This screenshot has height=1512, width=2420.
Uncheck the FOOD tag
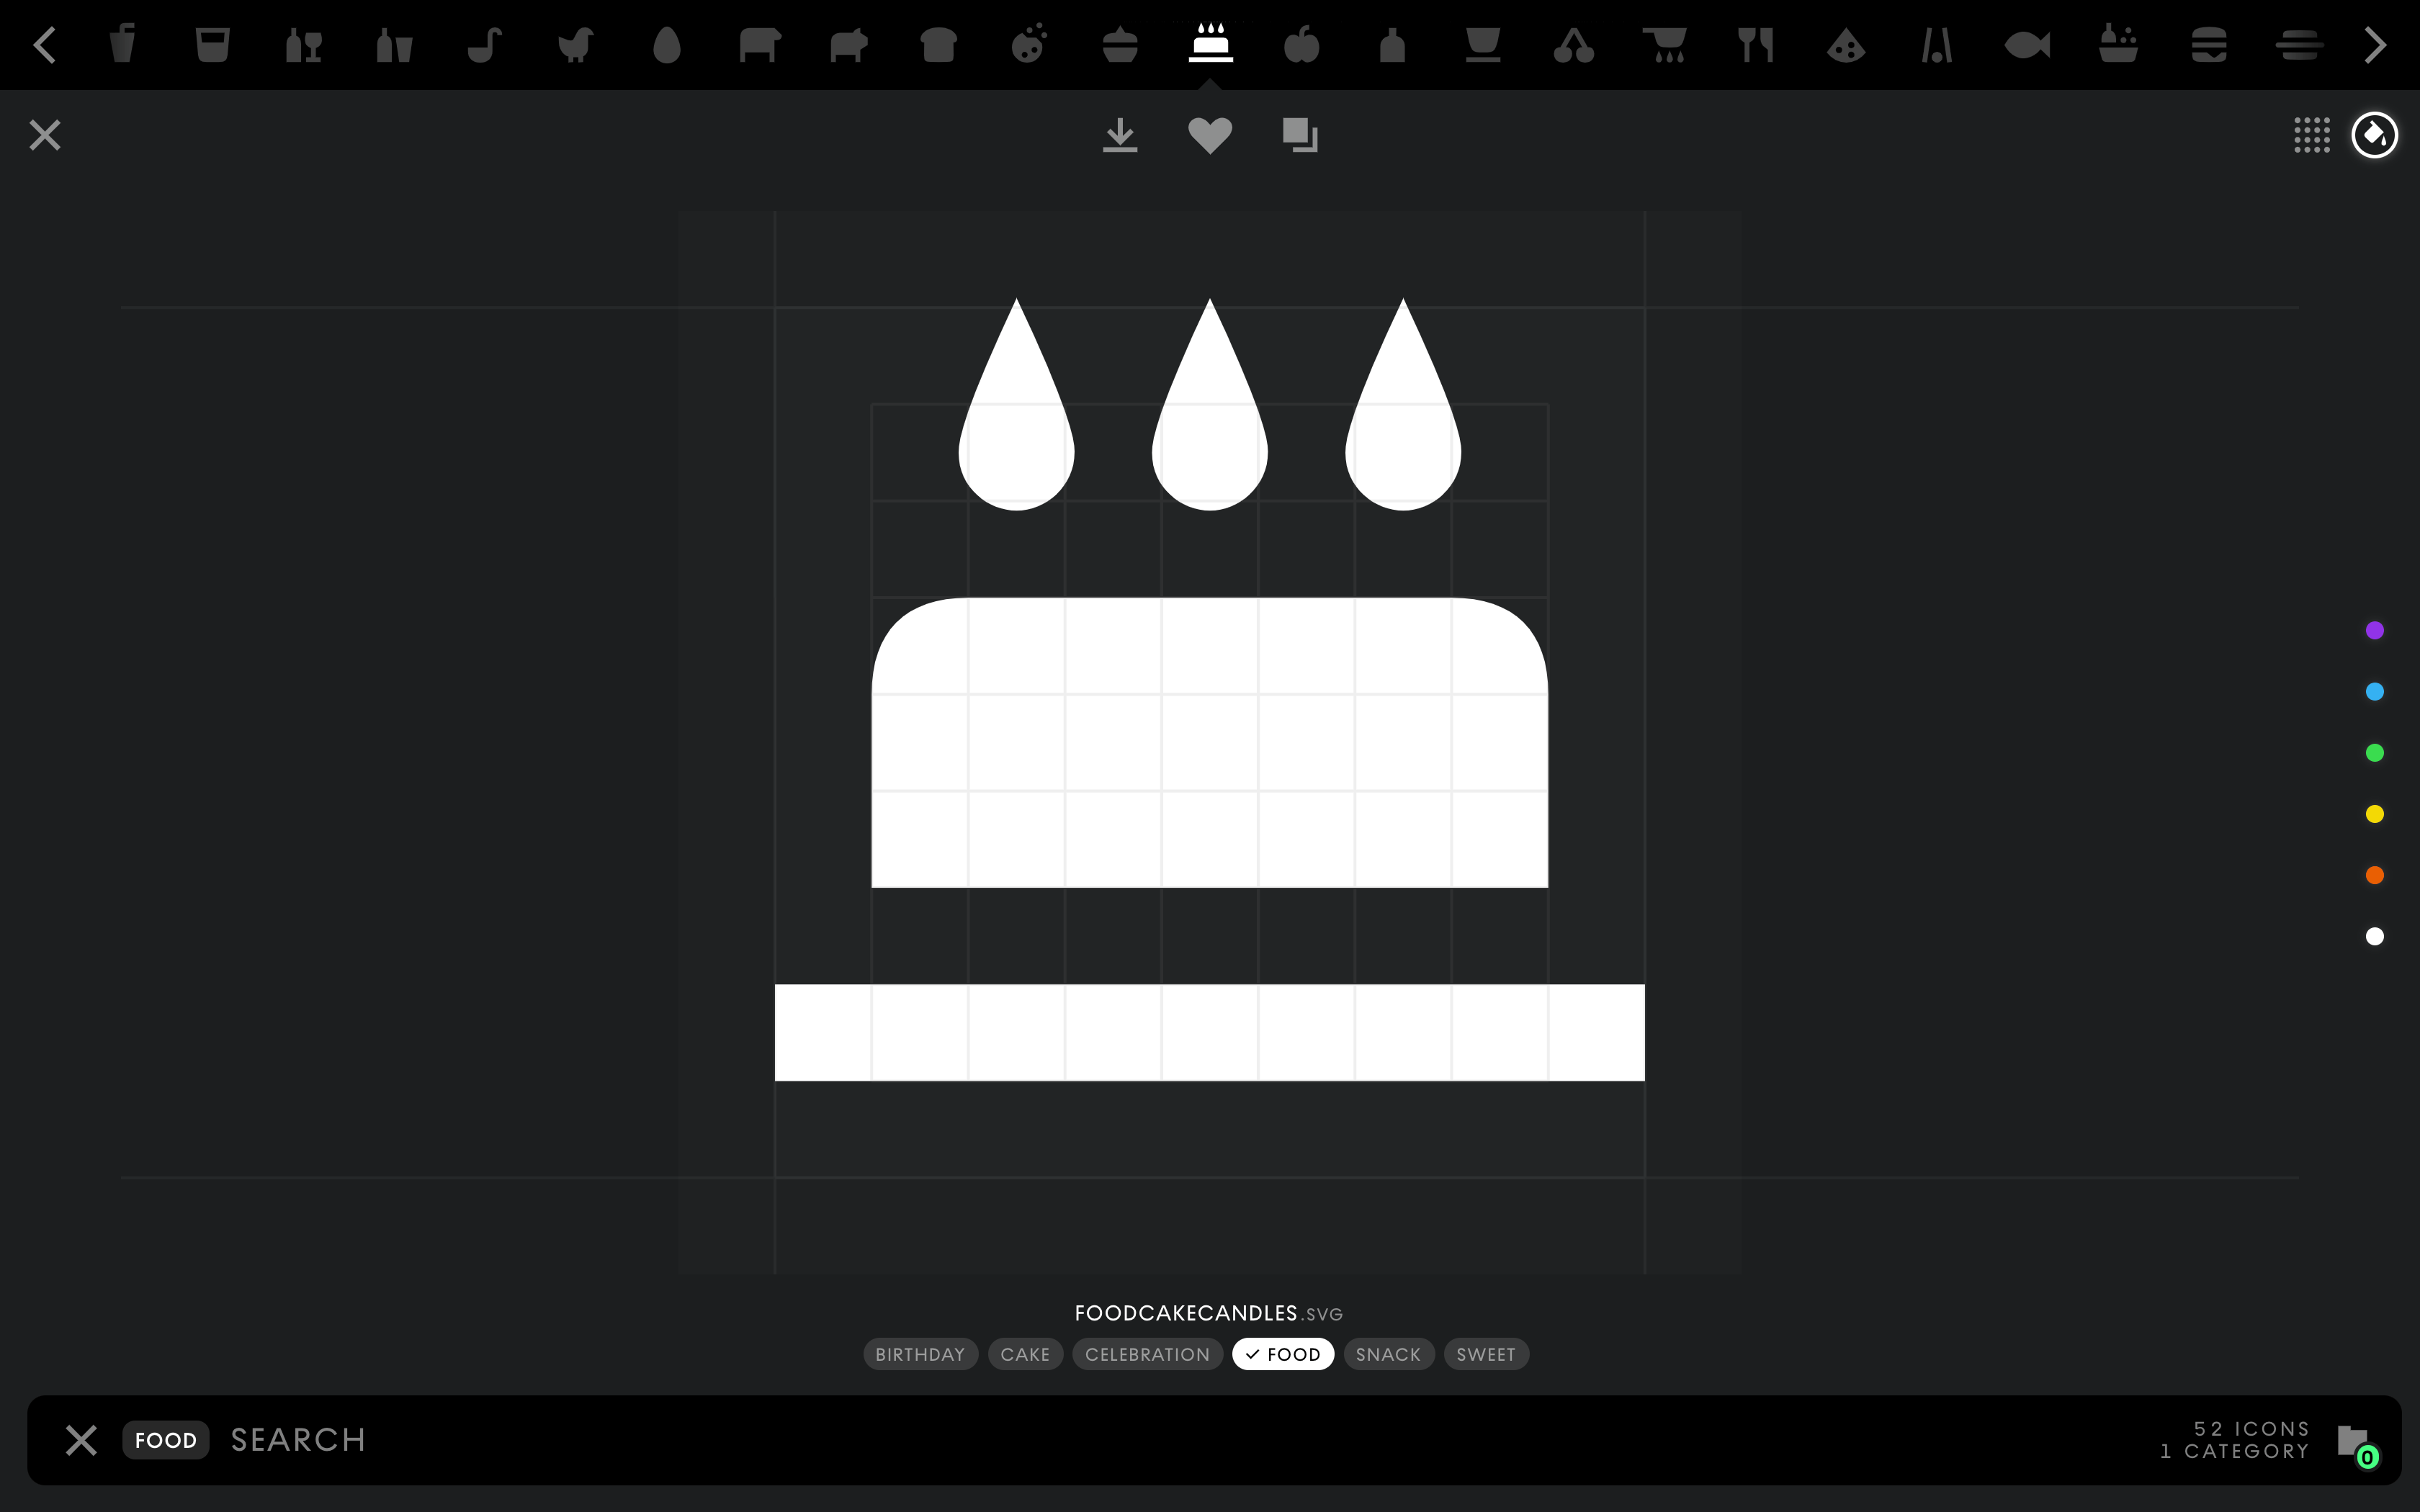1283,1354
